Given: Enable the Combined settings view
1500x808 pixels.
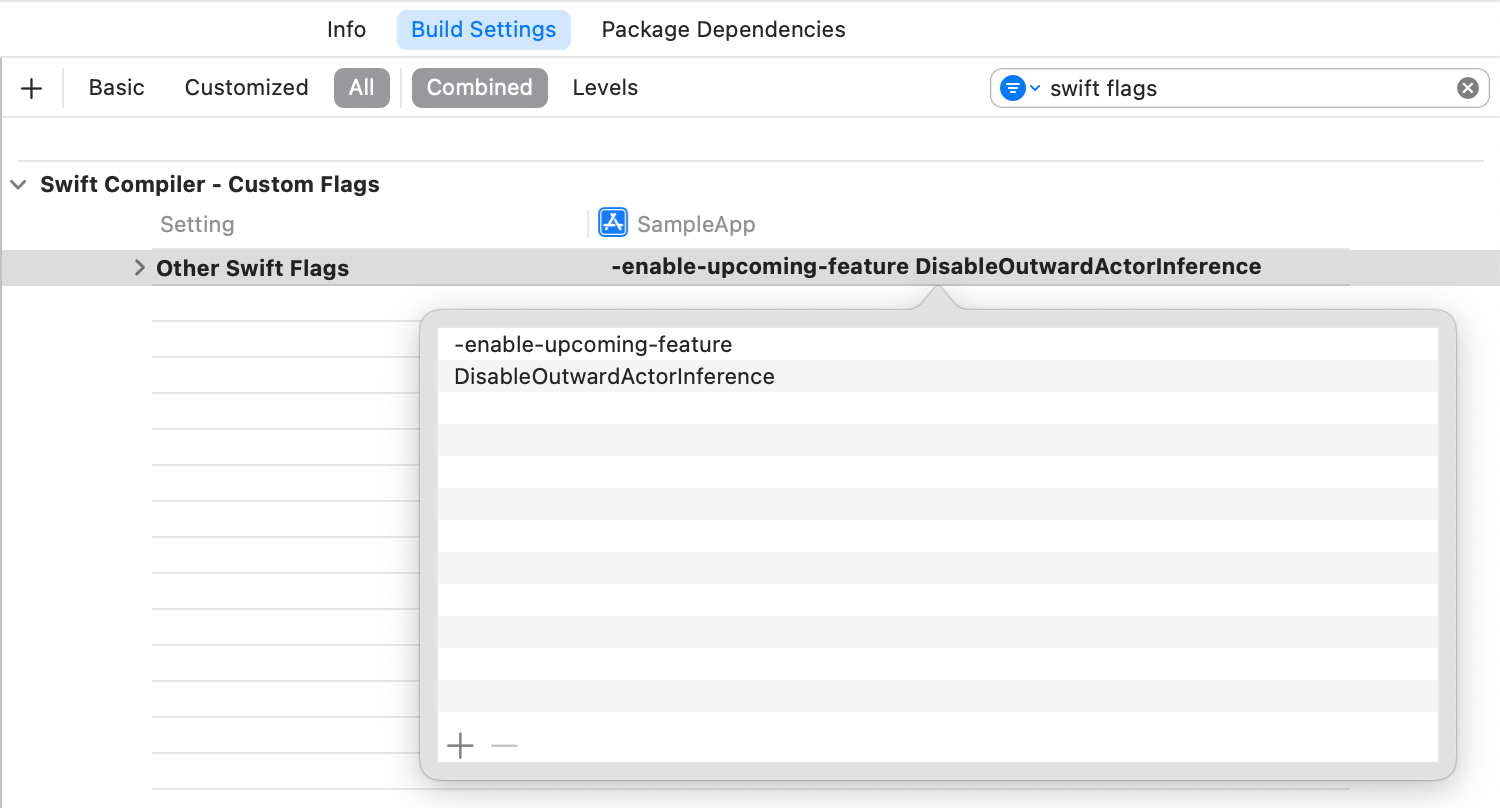Looking at the screenshot, I should pyautogui.click(x=479, y=87).
